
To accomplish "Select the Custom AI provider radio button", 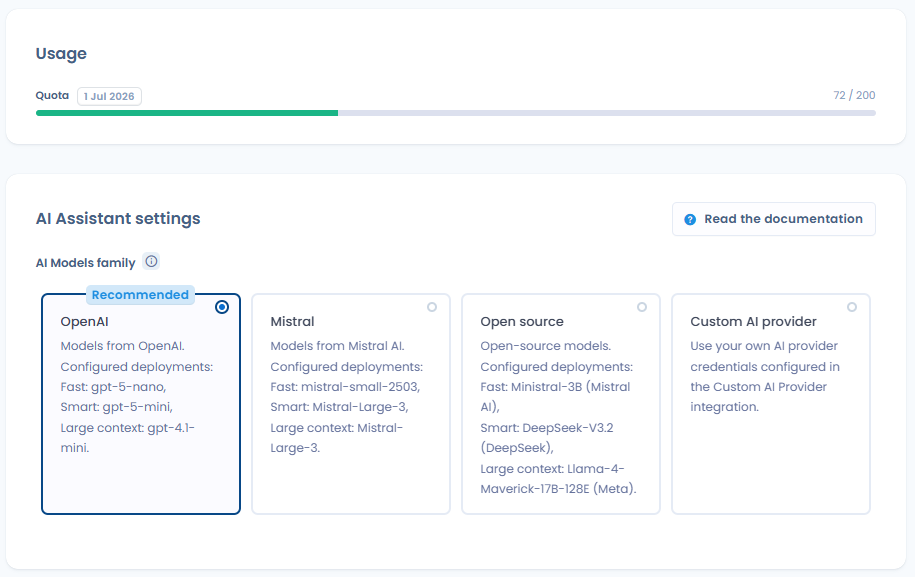I will pos(852,307).
